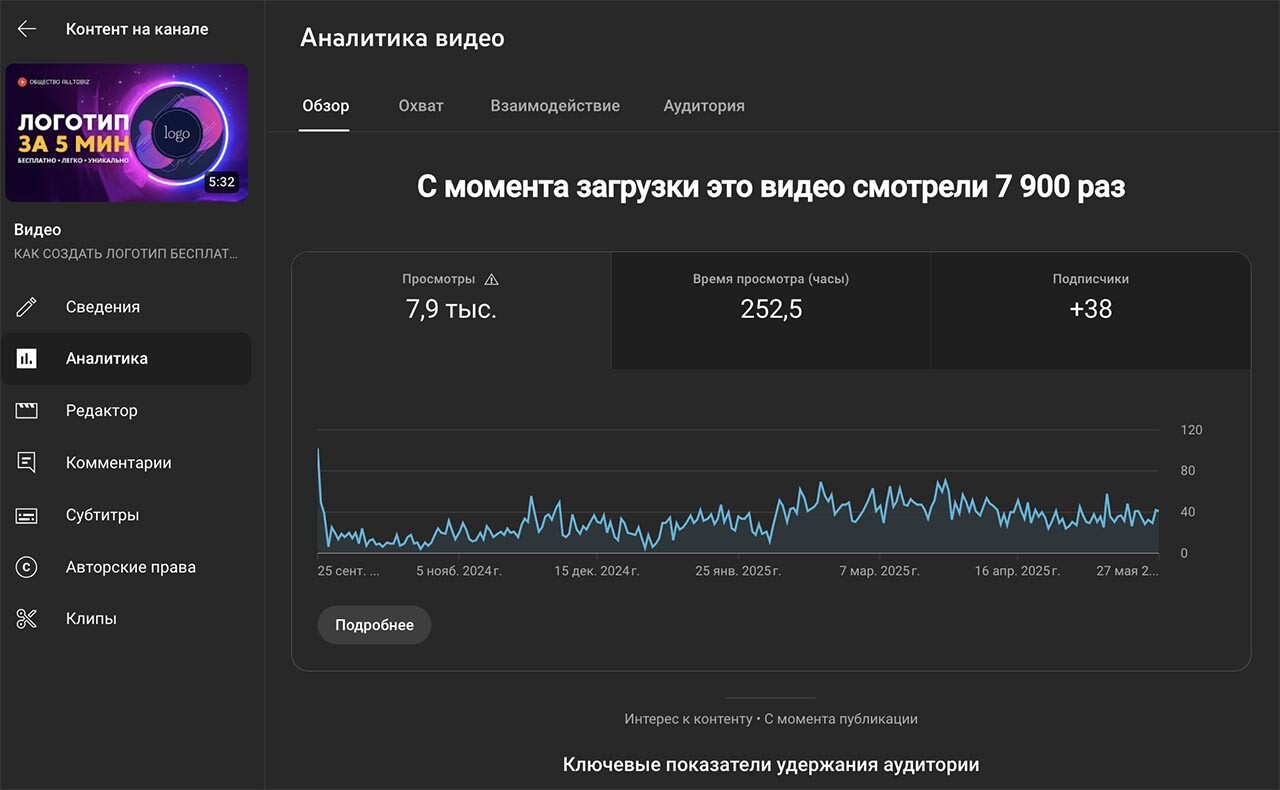Click the Субтитры captions icon

[27, 516]
